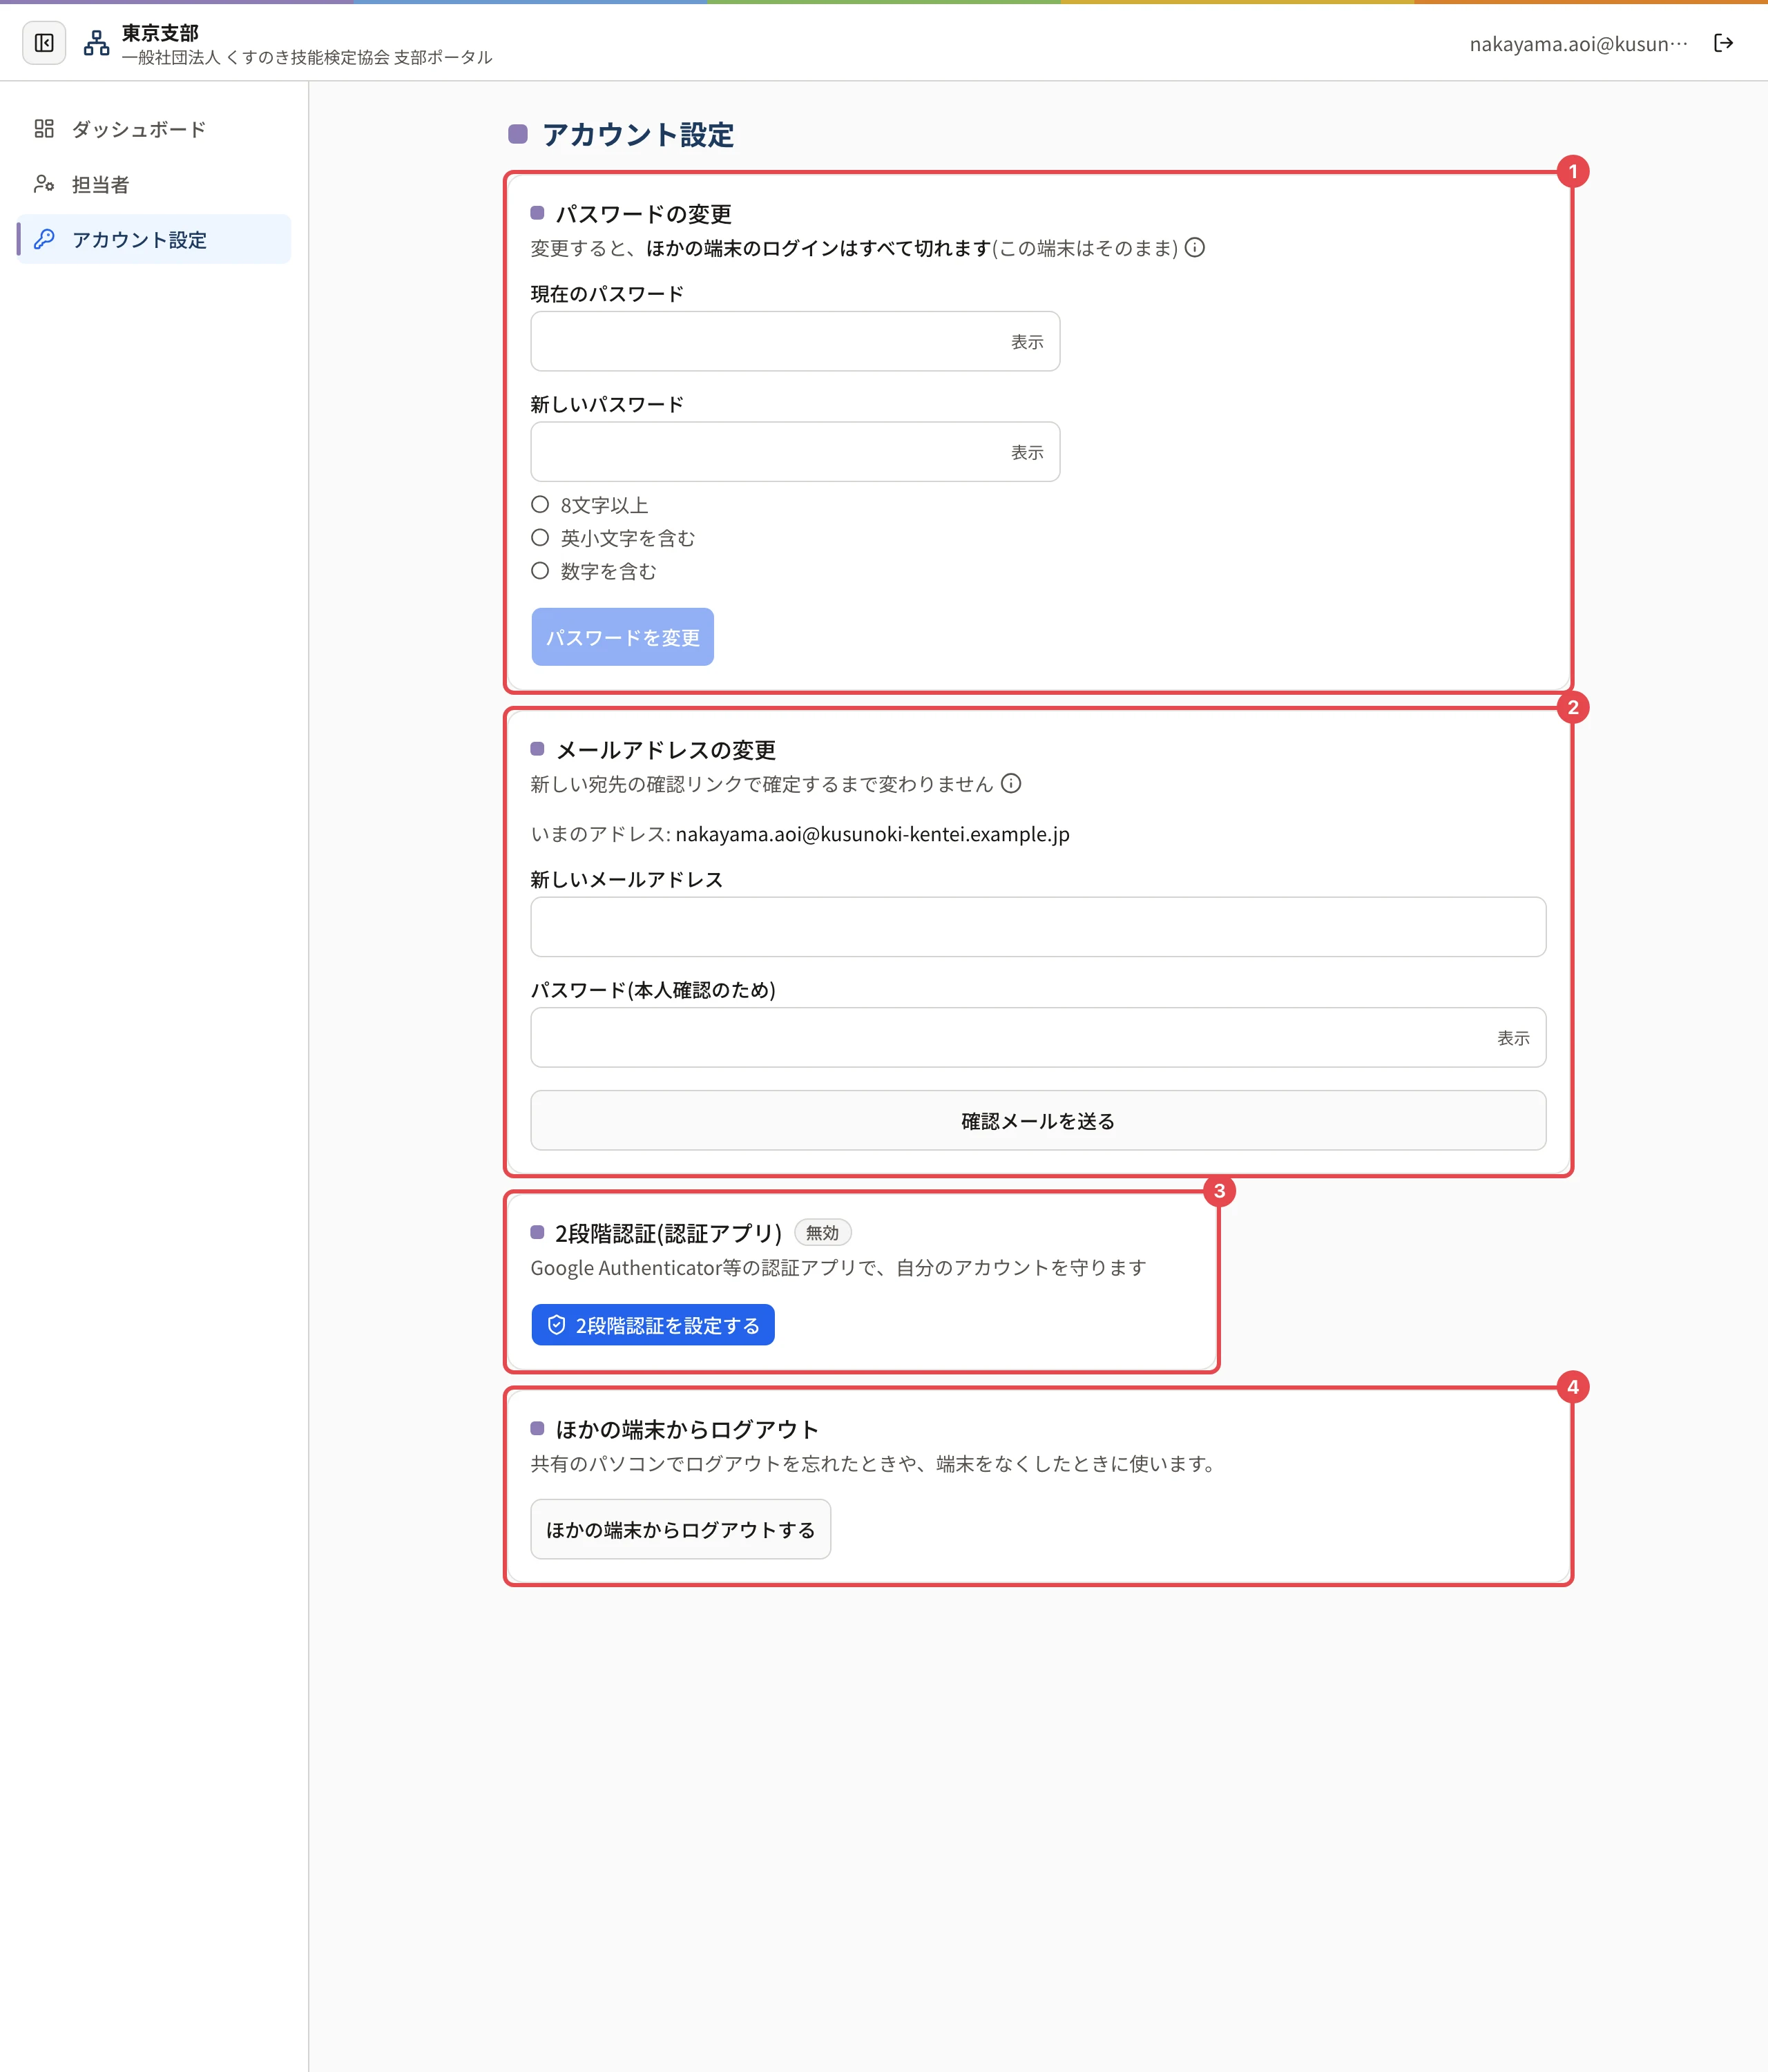Open the info icon beside the email confirmation note
The height and width of the screenshot is (2072, 1768).
pos(1011,783)
